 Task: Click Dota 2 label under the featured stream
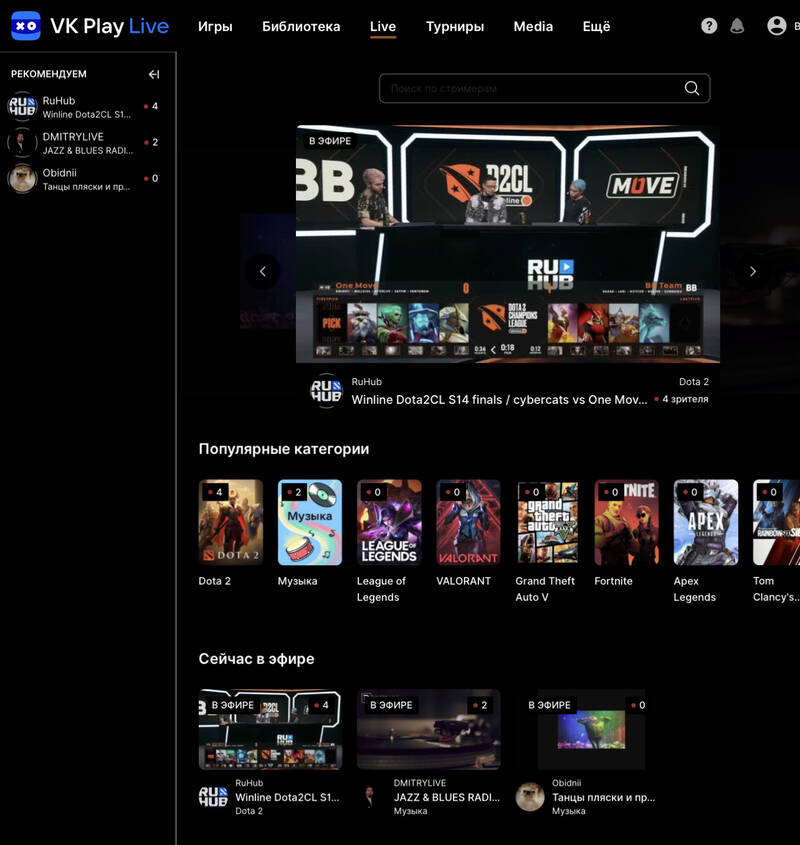[x=694, y=382]
